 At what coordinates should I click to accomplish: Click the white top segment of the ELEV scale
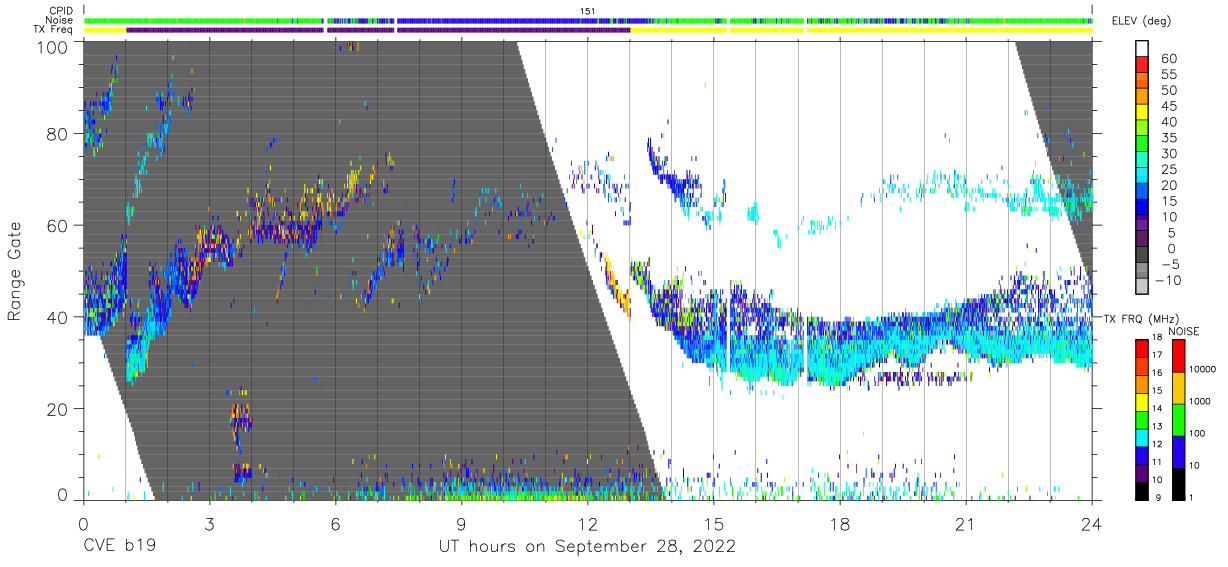pos(1143,49)
